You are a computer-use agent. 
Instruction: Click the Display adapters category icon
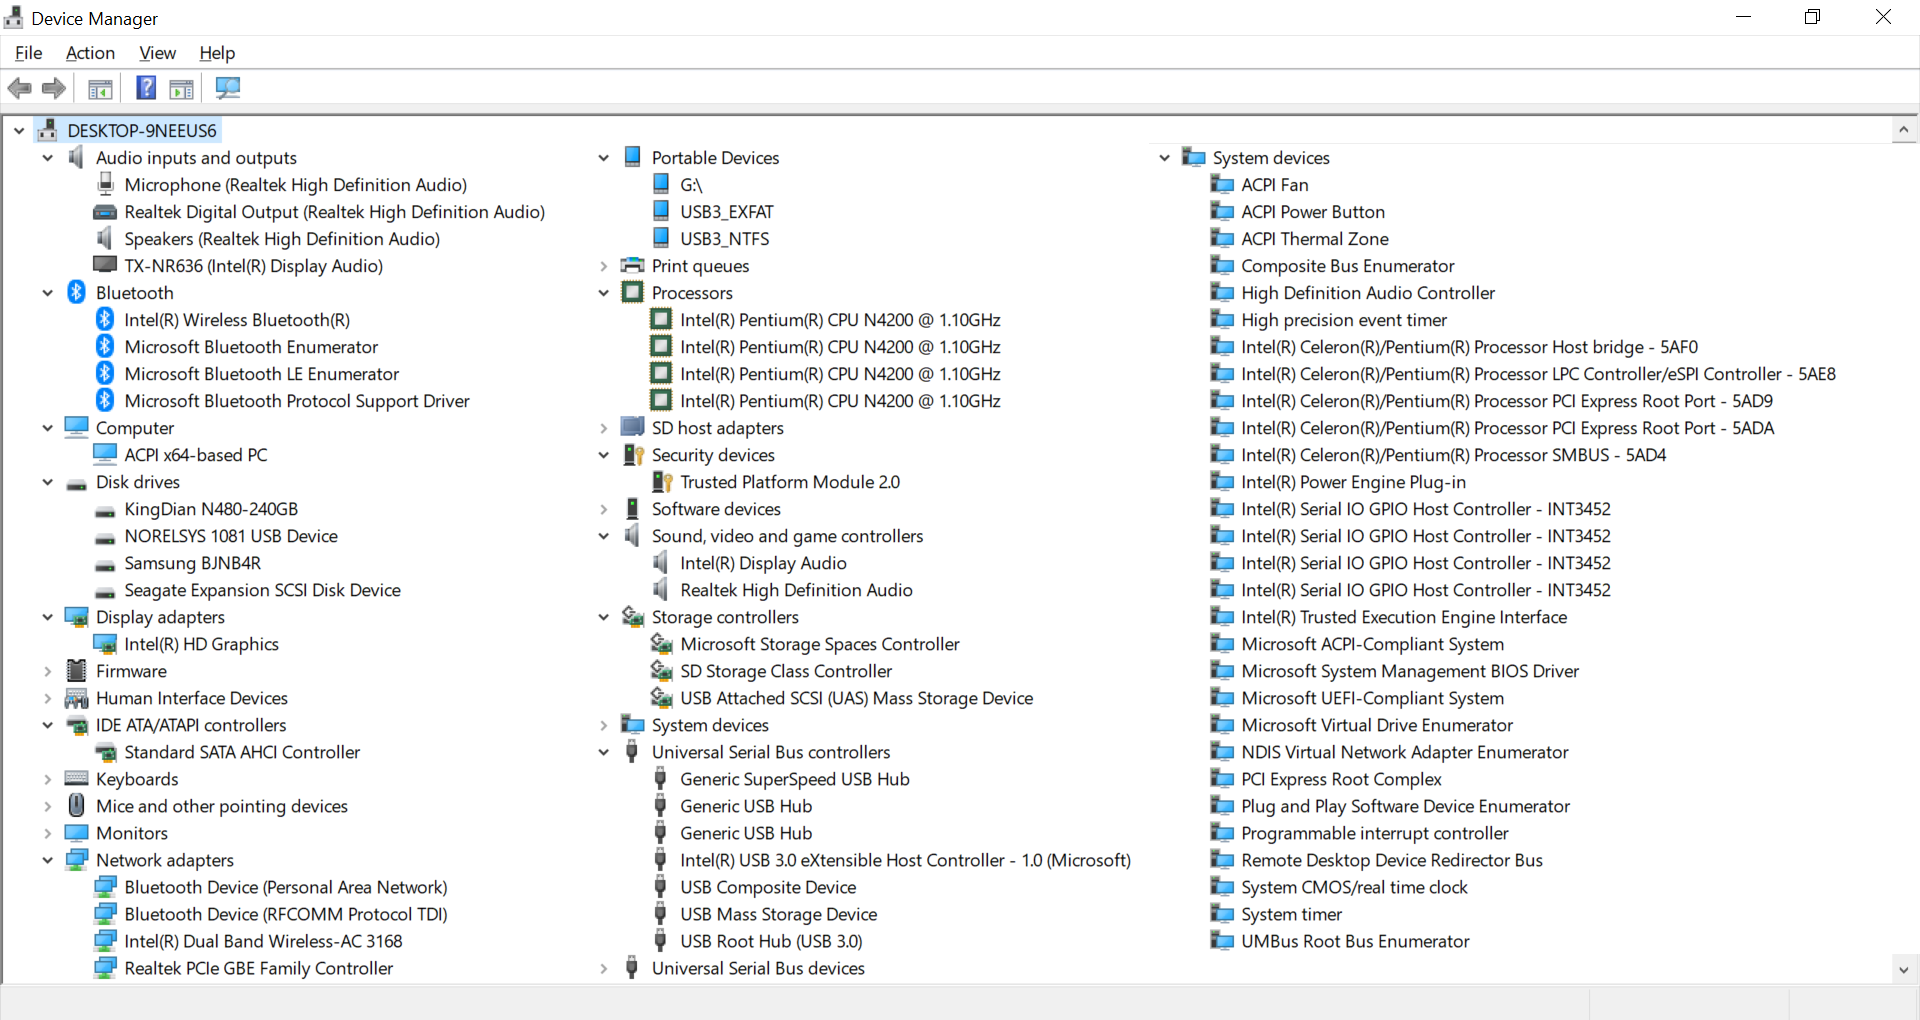click(77, 617)
